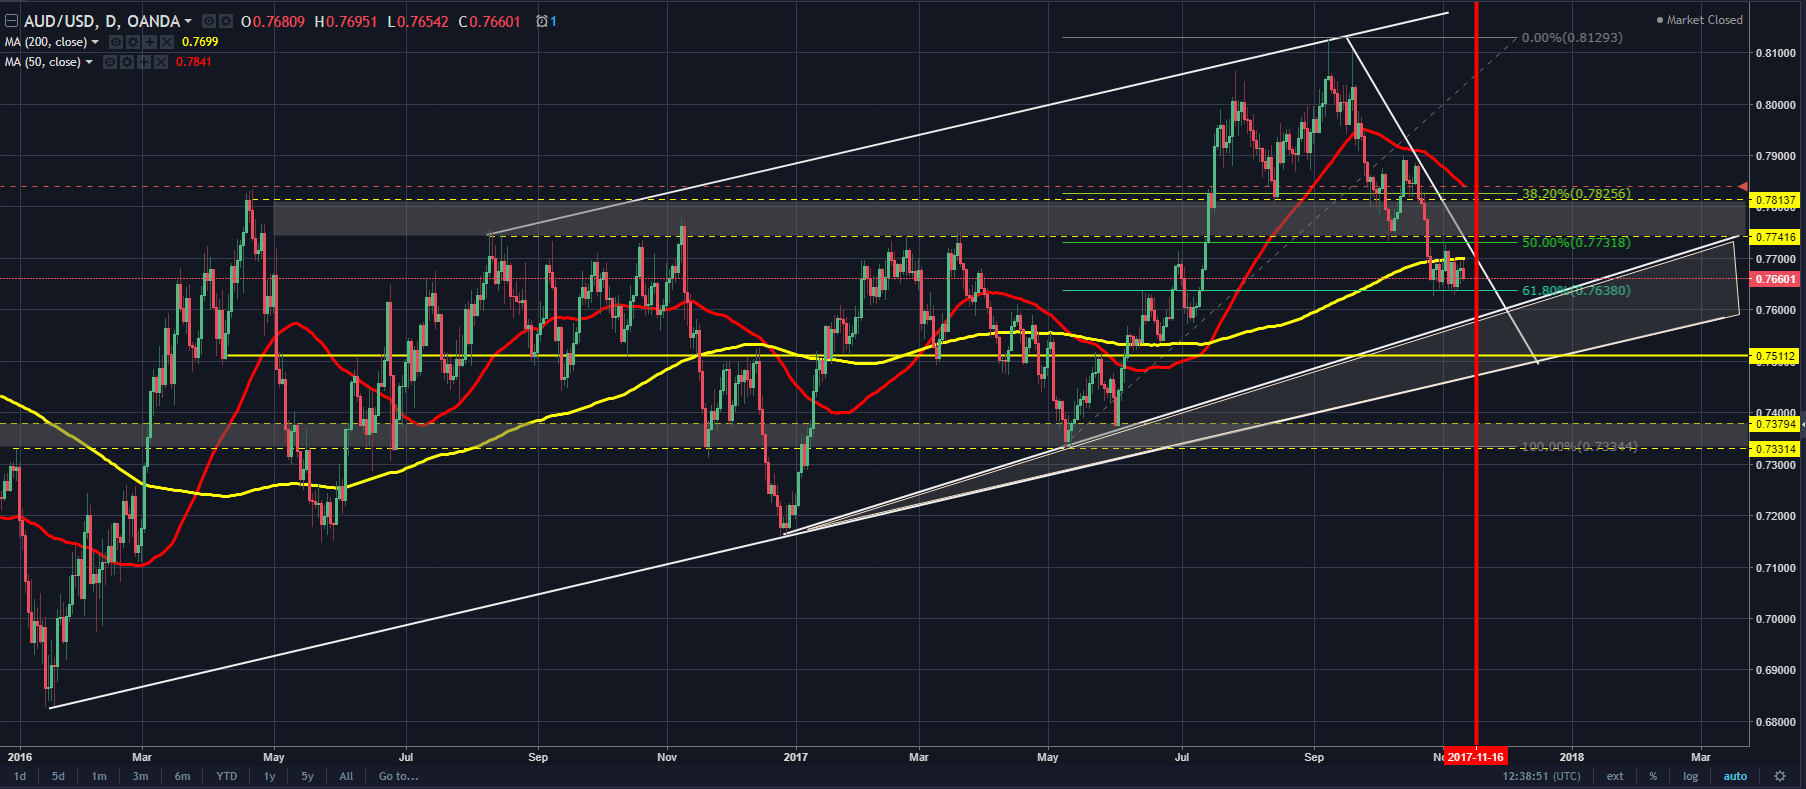Click the plus icon on MA 50 row

point(144,62)
